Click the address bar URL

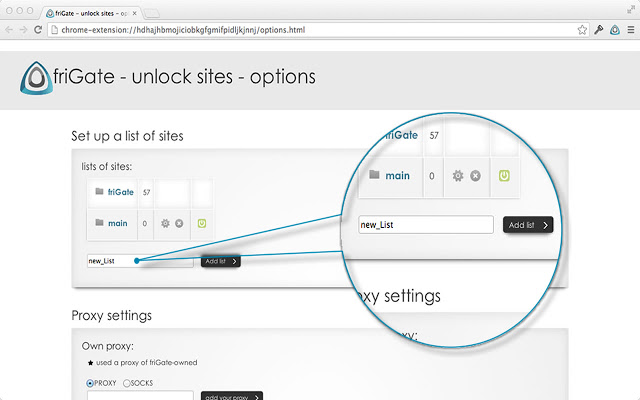[183, 30]
